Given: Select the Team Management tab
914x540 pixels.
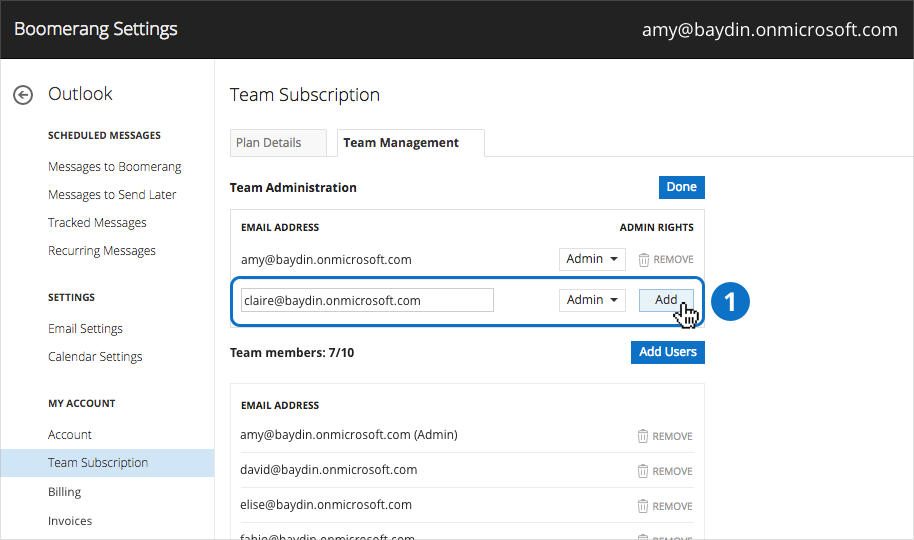Looking at the screenshot, I should click(410, 143).
